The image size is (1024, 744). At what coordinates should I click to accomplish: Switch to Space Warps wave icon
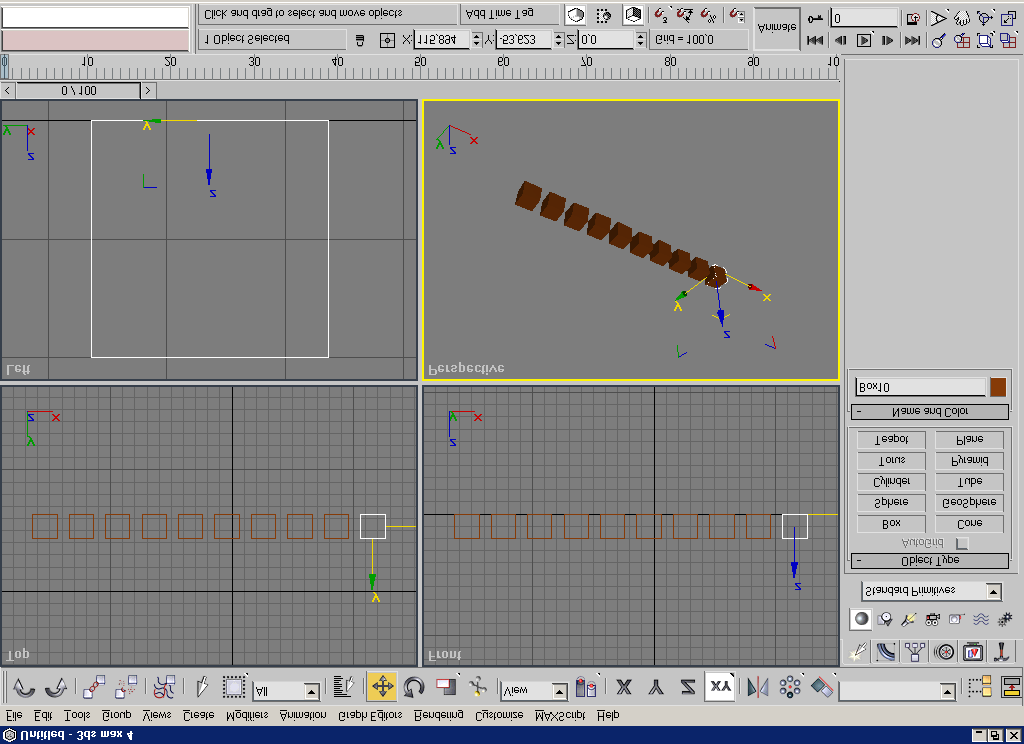[x=980, y=619]
